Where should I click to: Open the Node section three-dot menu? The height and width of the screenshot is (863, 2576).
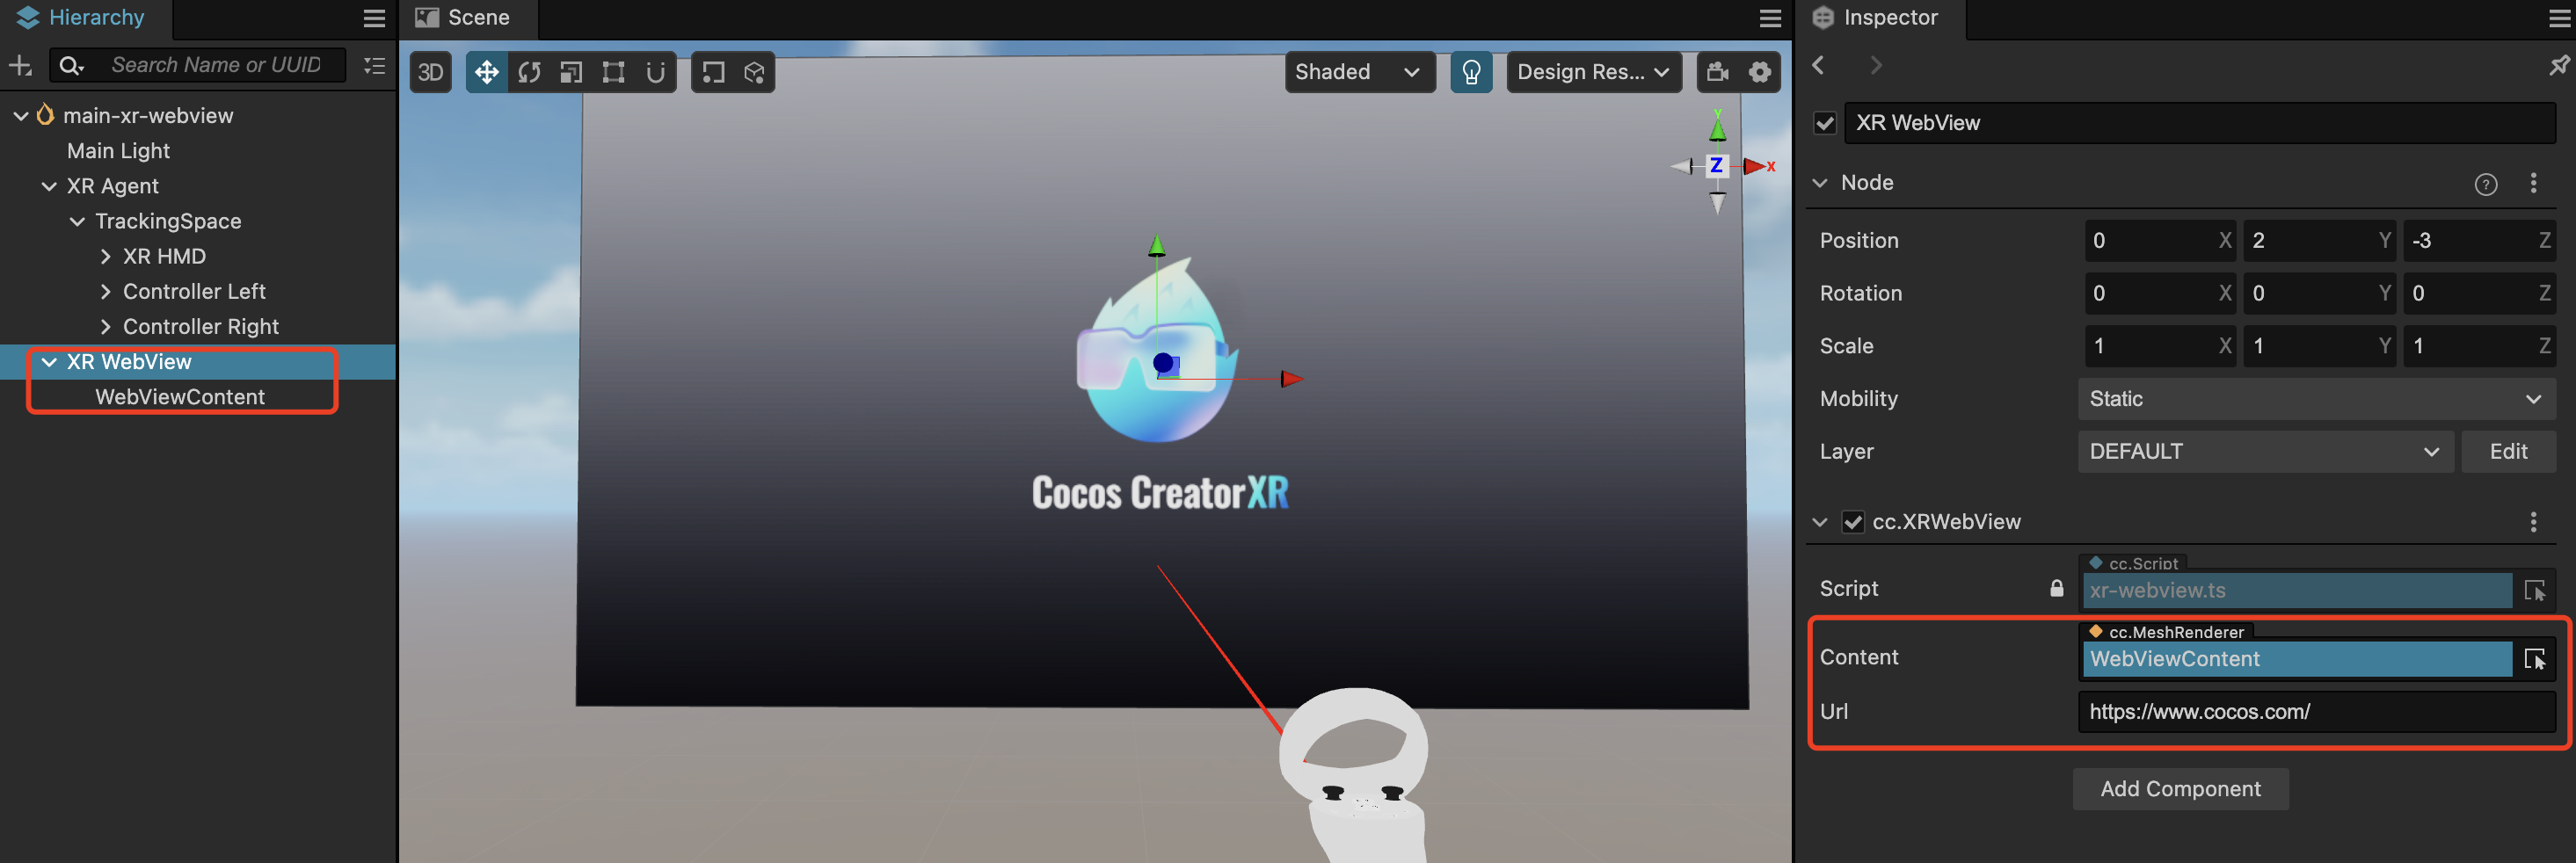[x=2533, y=183]
